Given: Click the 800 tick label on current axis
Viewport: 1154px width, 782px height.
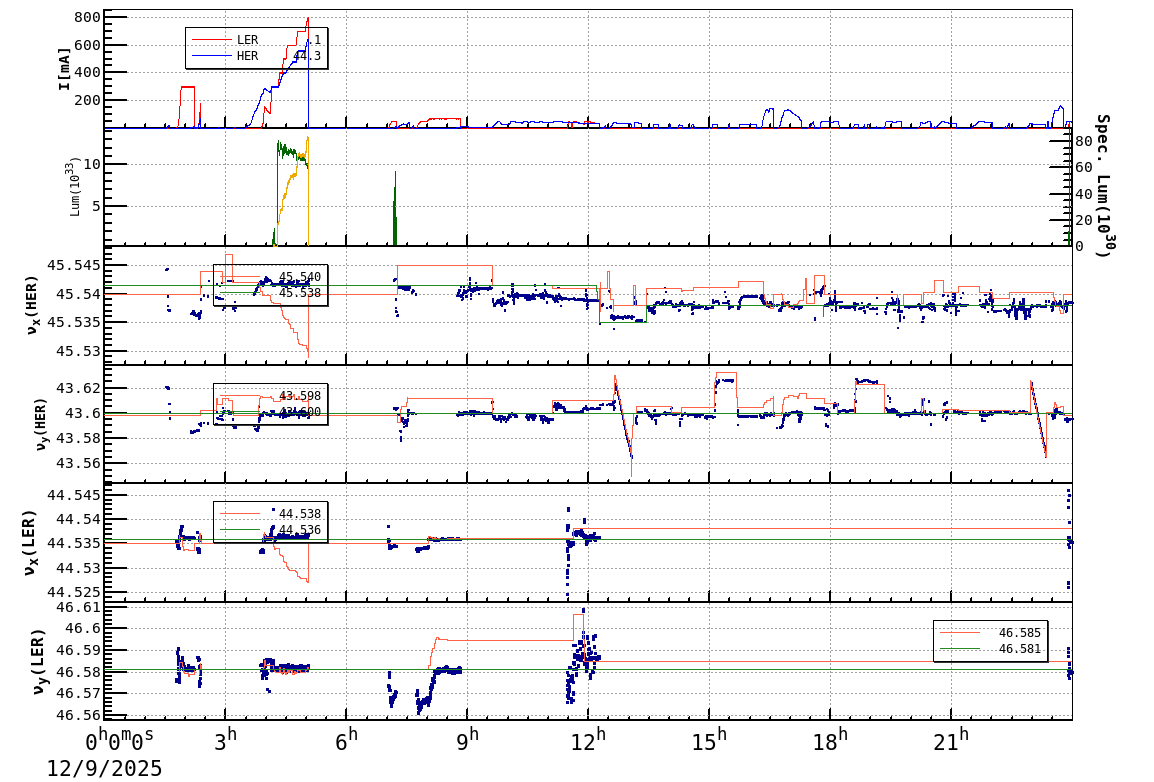Looking at the screenshot, I should coord(87,17).
